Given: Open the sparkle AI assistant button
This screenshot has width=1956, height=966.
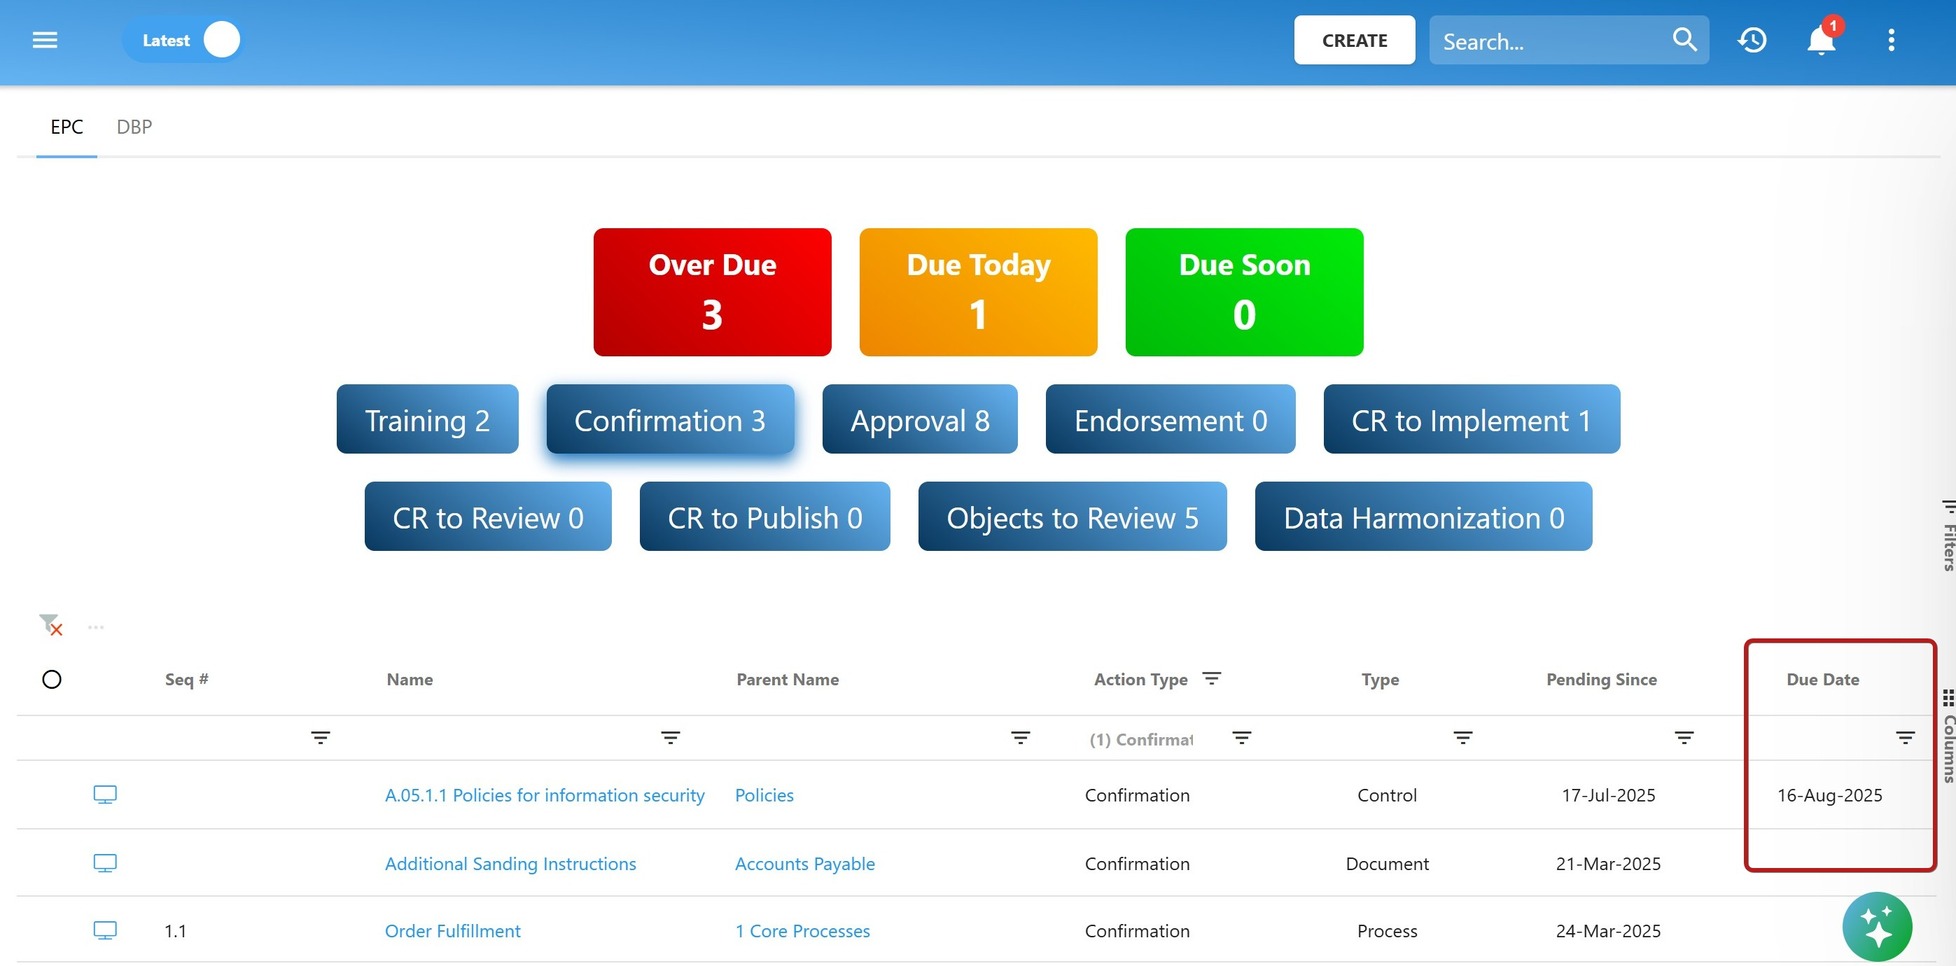Looking at the screenshot, I should pos(1877,927).
